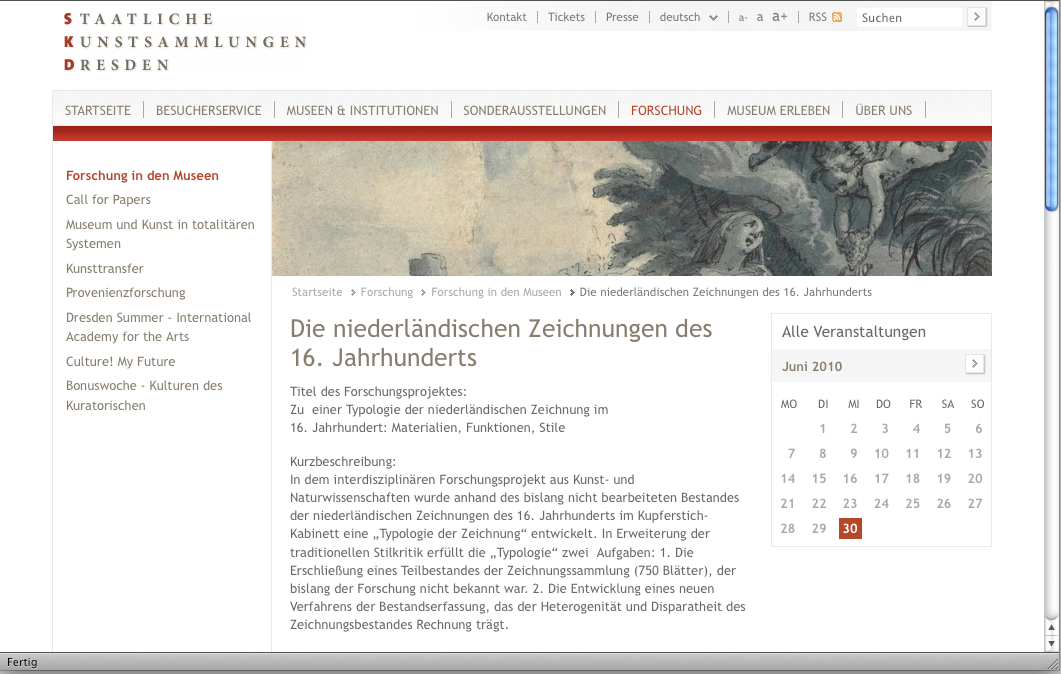Click Titel des Forschungsprojektes text
Image resolution: width=1061 pixels, height=674 pixels.
point(378,391)
